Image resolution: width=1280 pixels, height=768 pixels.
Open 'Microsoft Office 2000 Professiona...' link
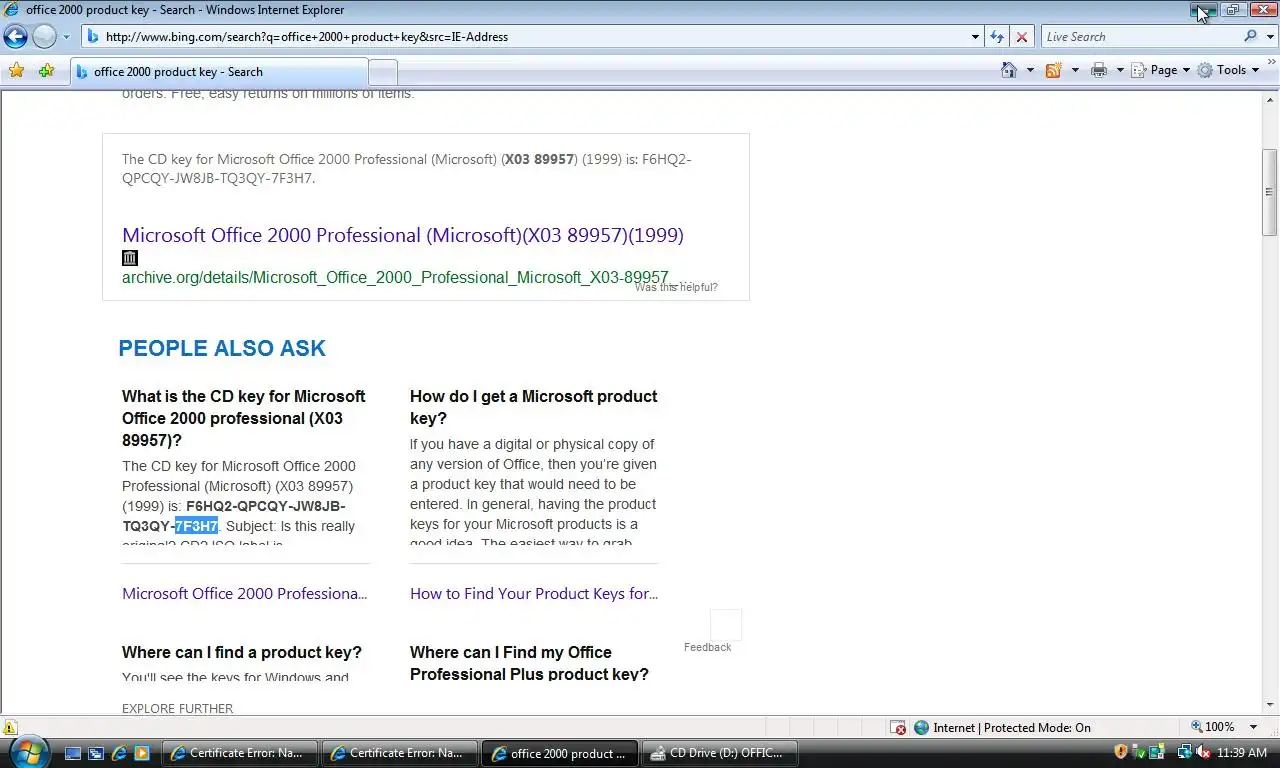[245, 593]
